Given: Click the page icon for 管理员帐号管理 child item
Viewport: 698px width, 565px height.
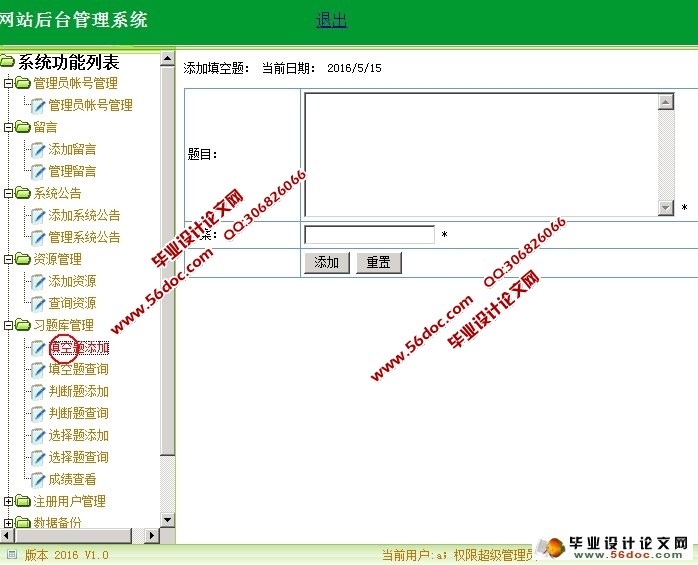Looking at the screenshot, I should [x=38, y=106].
